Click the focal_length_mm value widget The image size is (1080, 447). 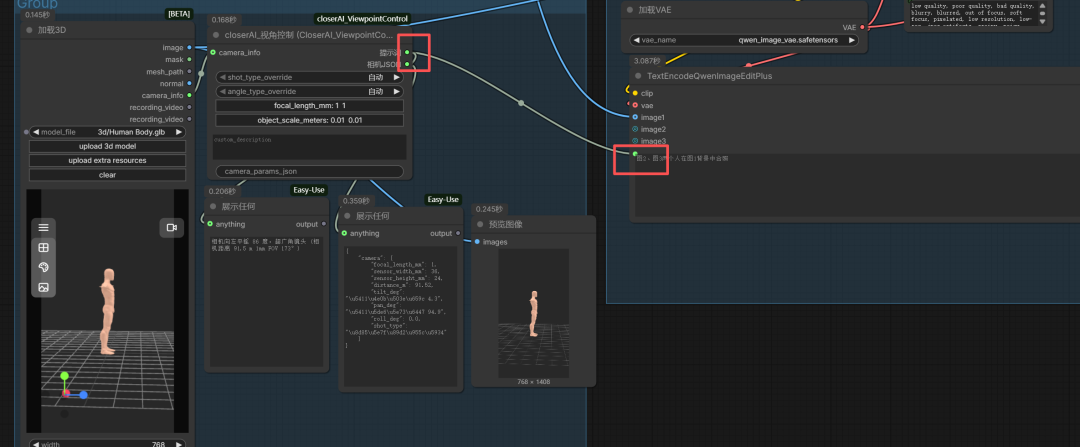[x=309, y=106]
